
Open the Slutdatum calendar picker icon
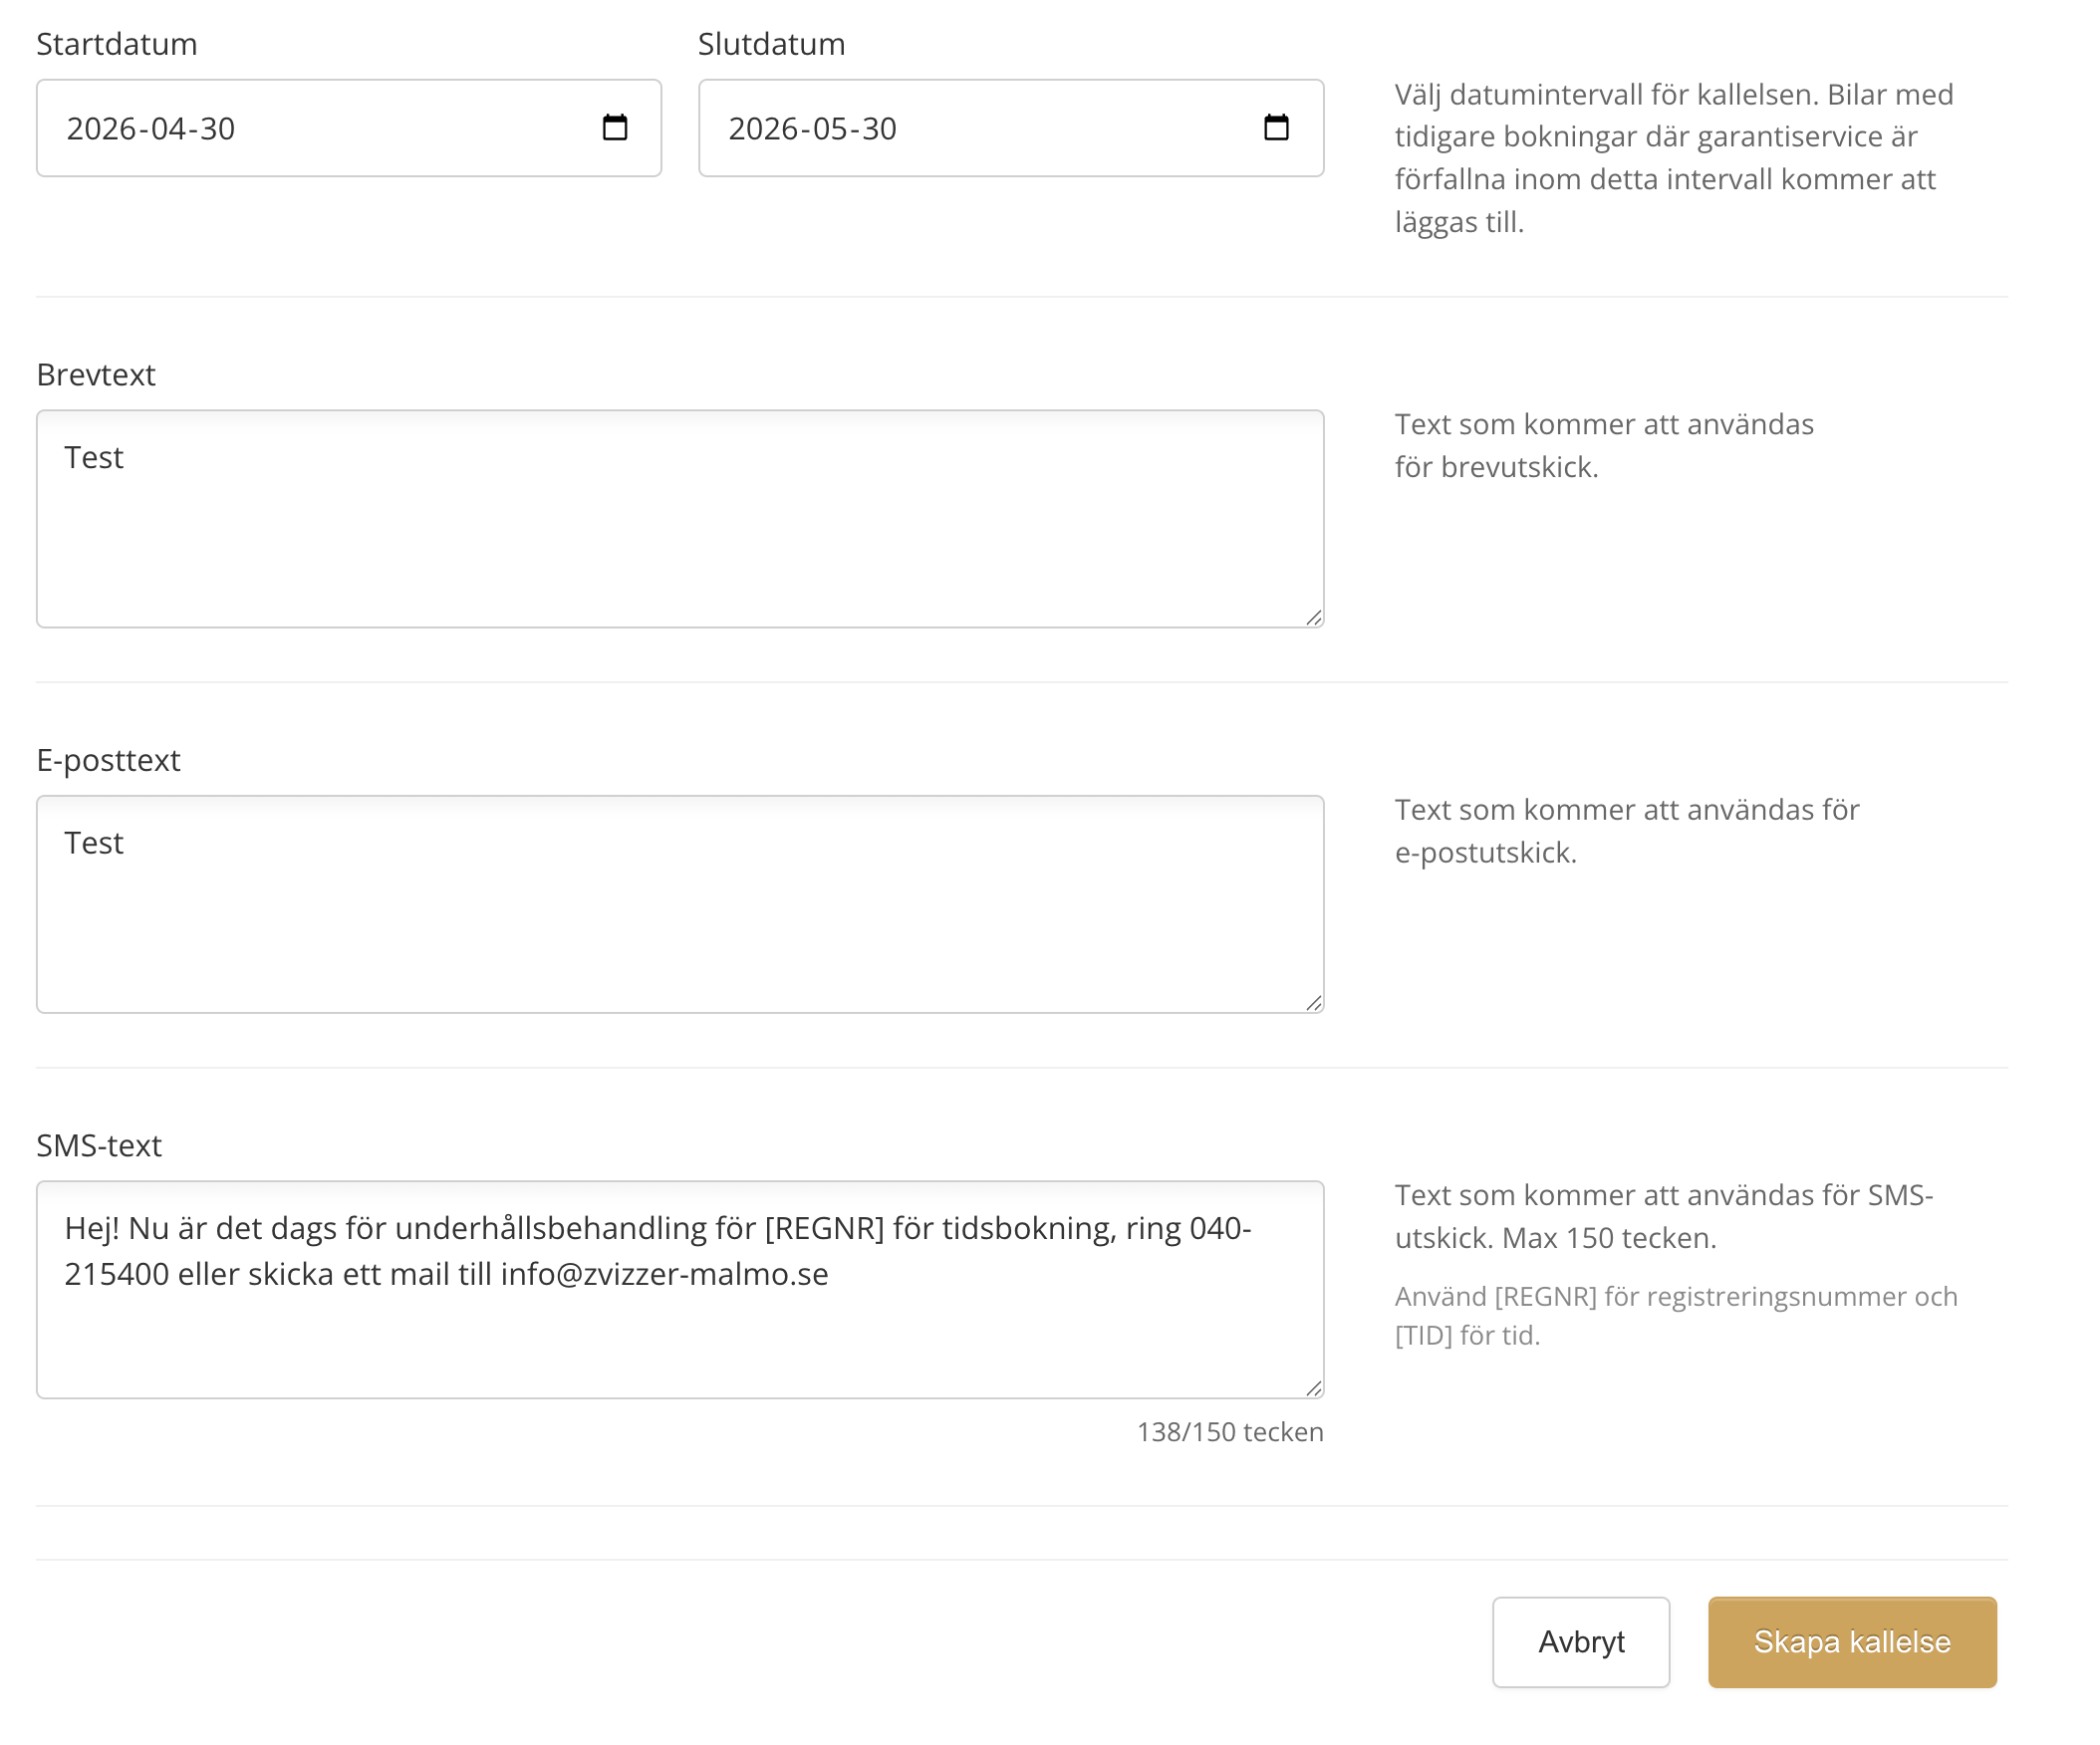tap(1276, 128)
